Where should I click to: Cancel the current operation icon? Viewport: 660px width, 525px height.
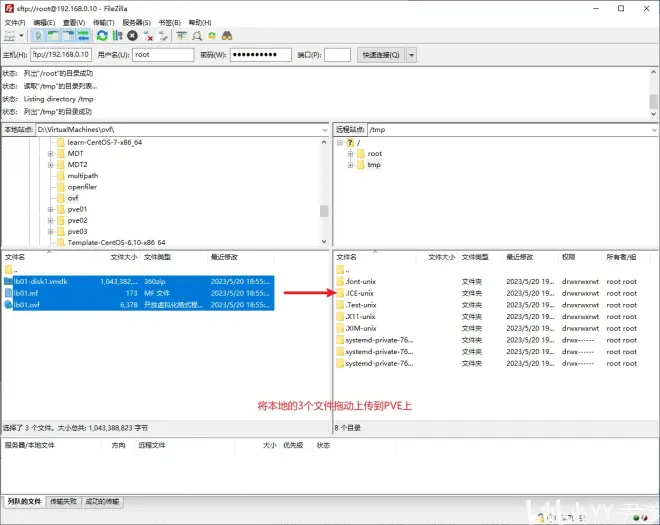coord(133,36)
